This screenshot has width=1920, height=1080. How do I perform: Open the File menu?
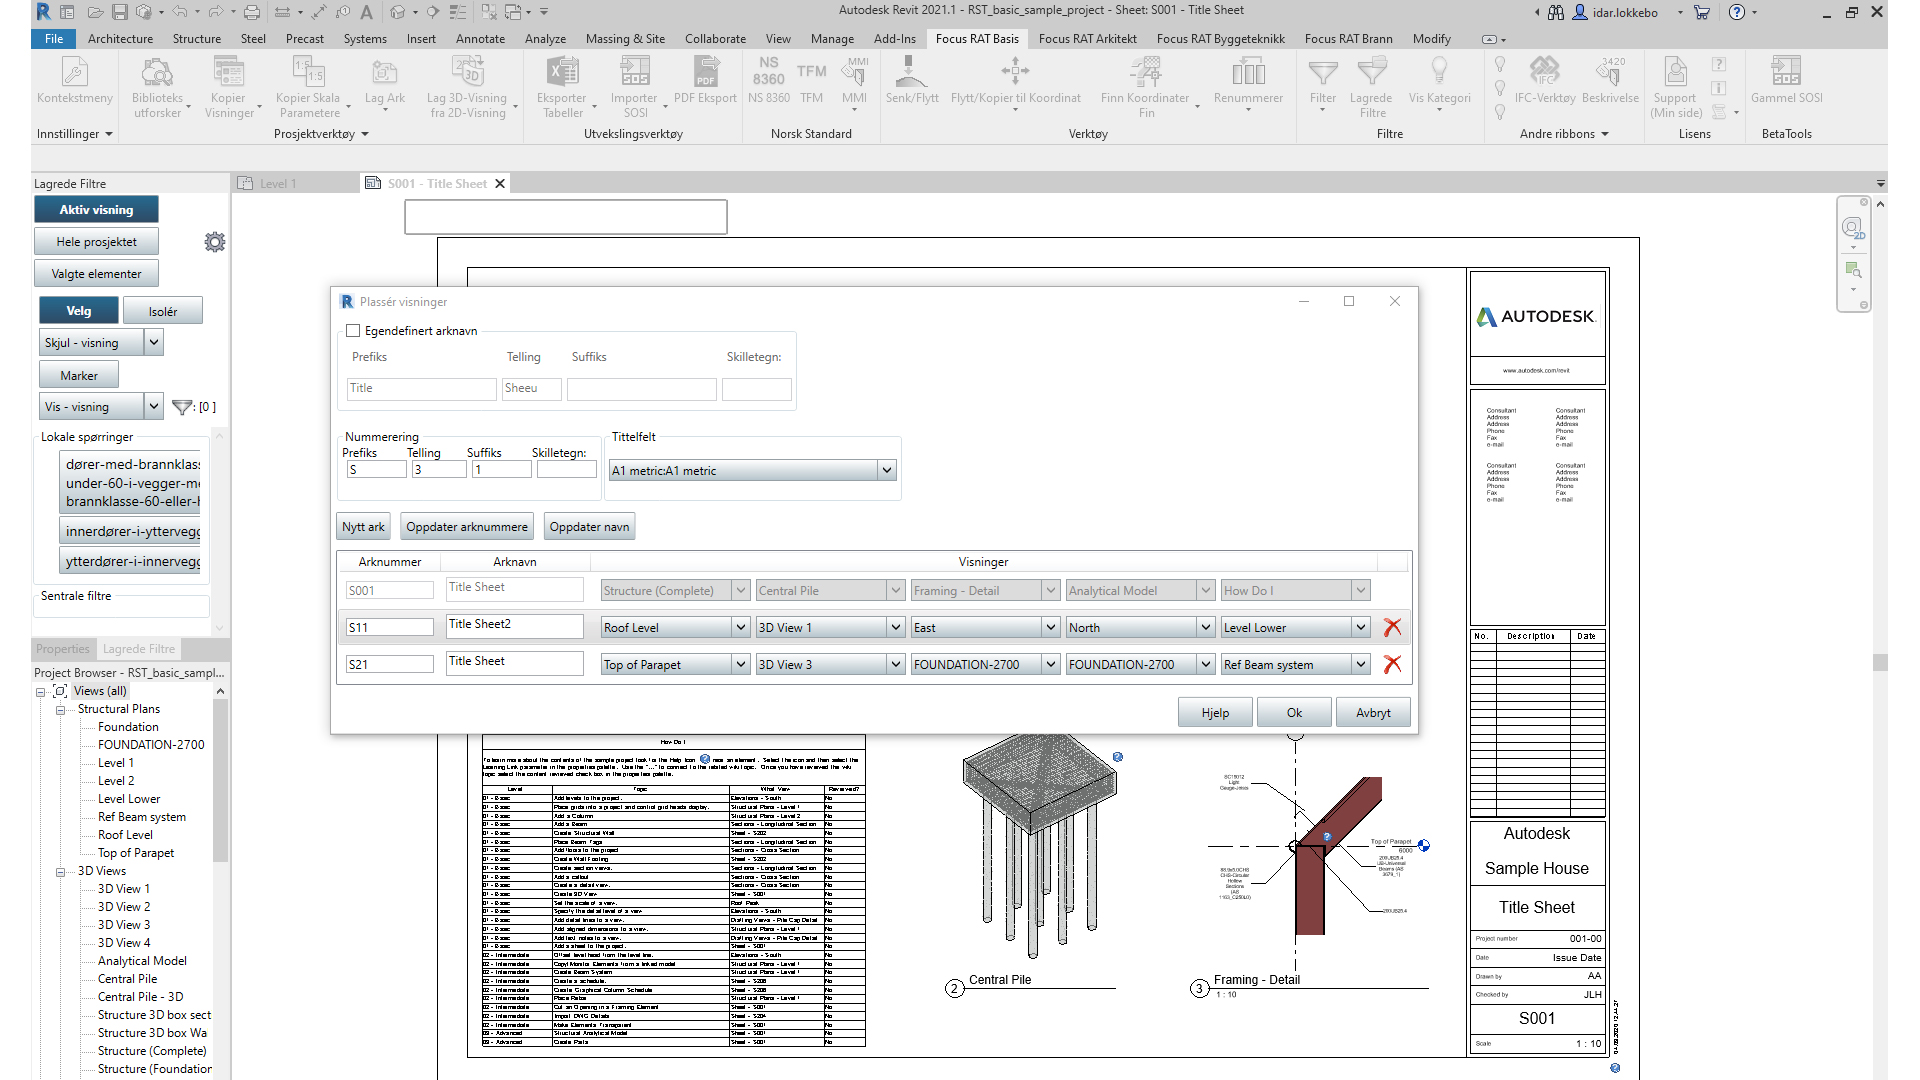54,39
